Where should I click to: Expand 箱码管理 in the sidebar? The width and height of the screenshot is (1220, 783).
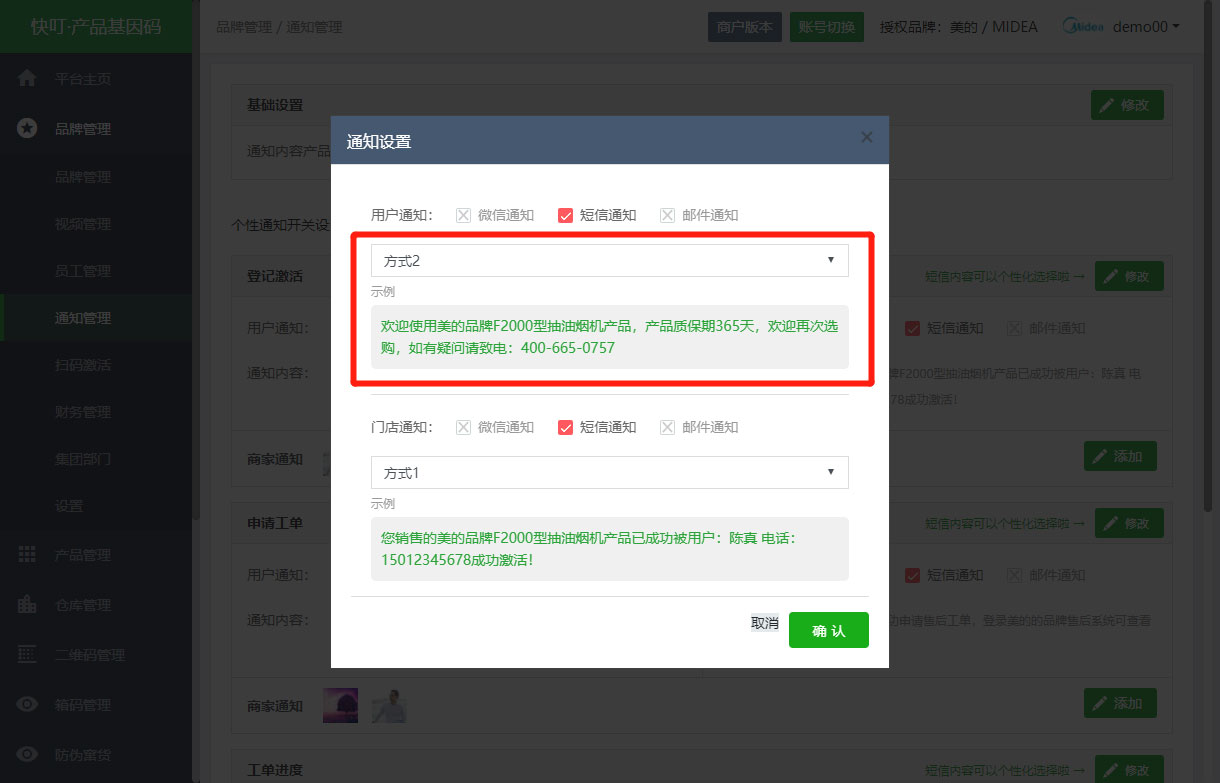pos(96,705)
